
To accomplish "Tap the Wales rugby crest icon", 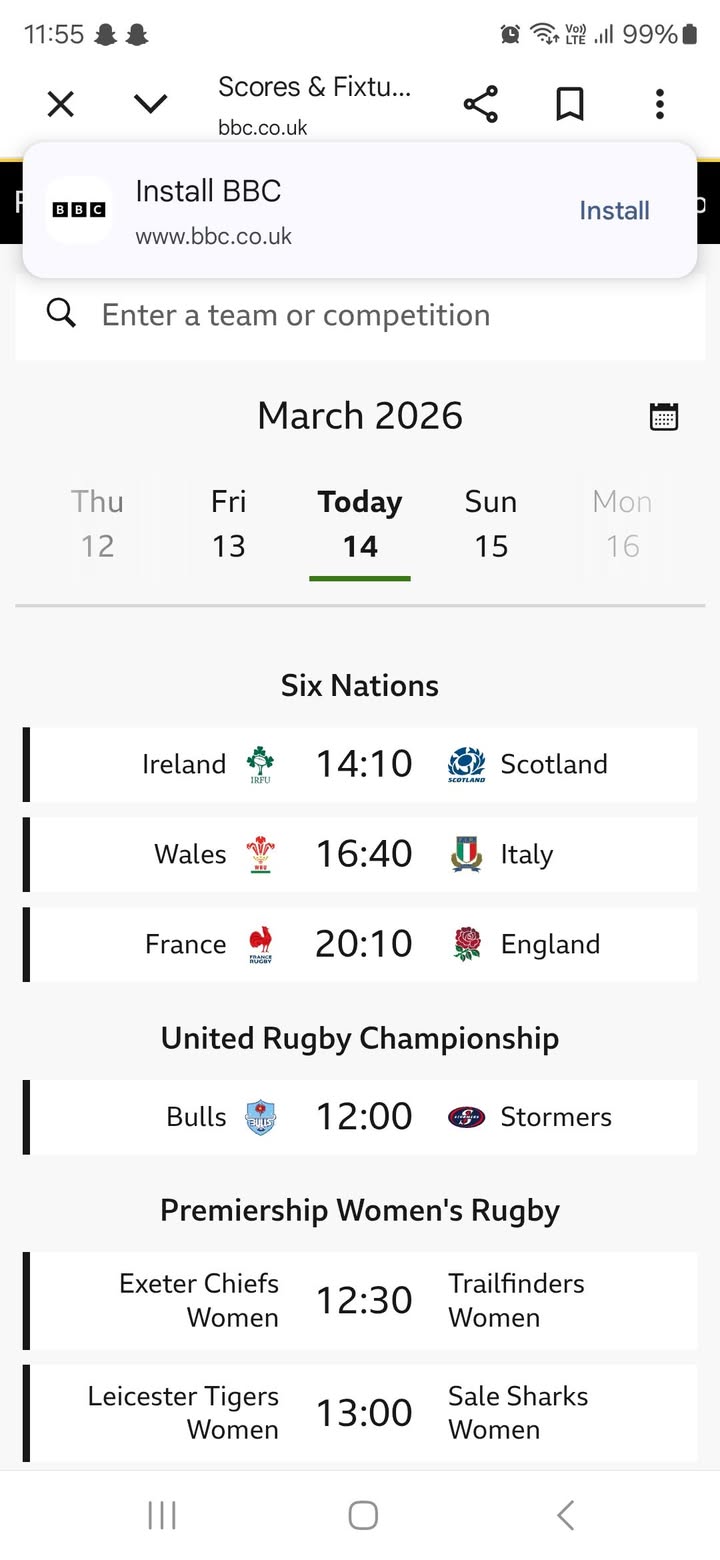I will point(261,855).
